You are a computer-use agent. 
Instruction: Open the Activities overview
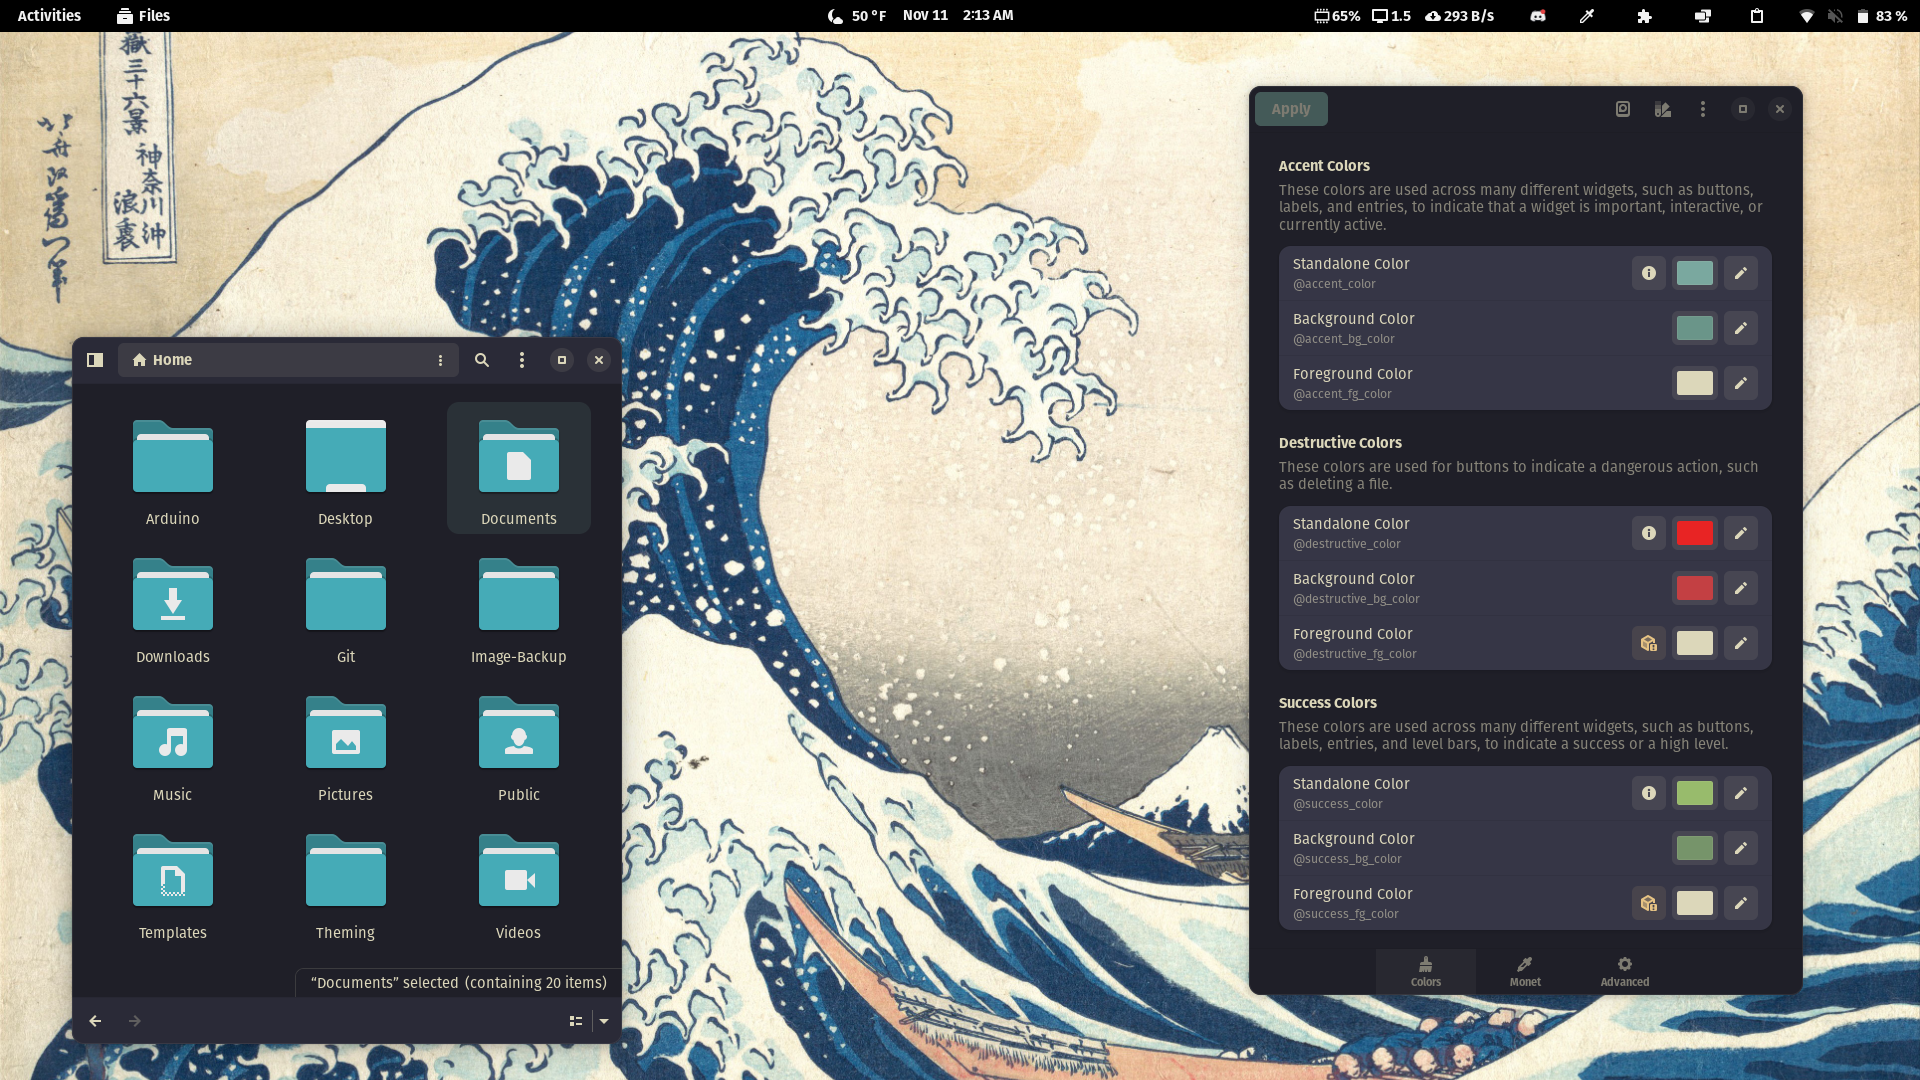(49, 15)
